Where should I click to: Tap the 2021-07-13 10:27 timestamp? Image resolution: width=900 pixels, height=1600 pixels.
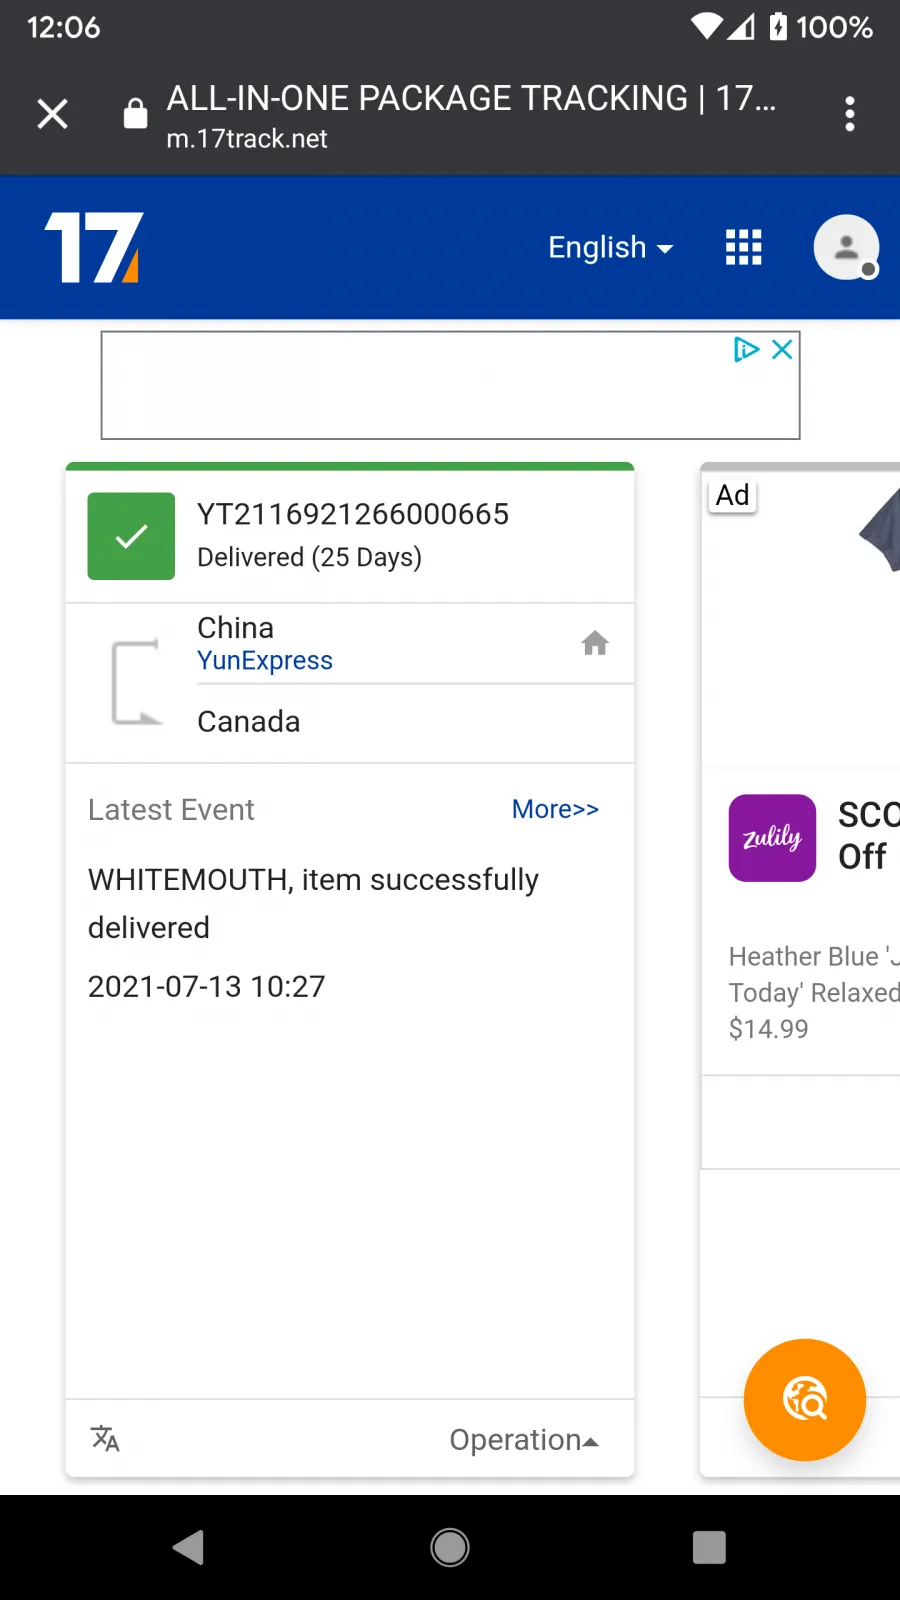pyautogui.click(x=207, y=987)
